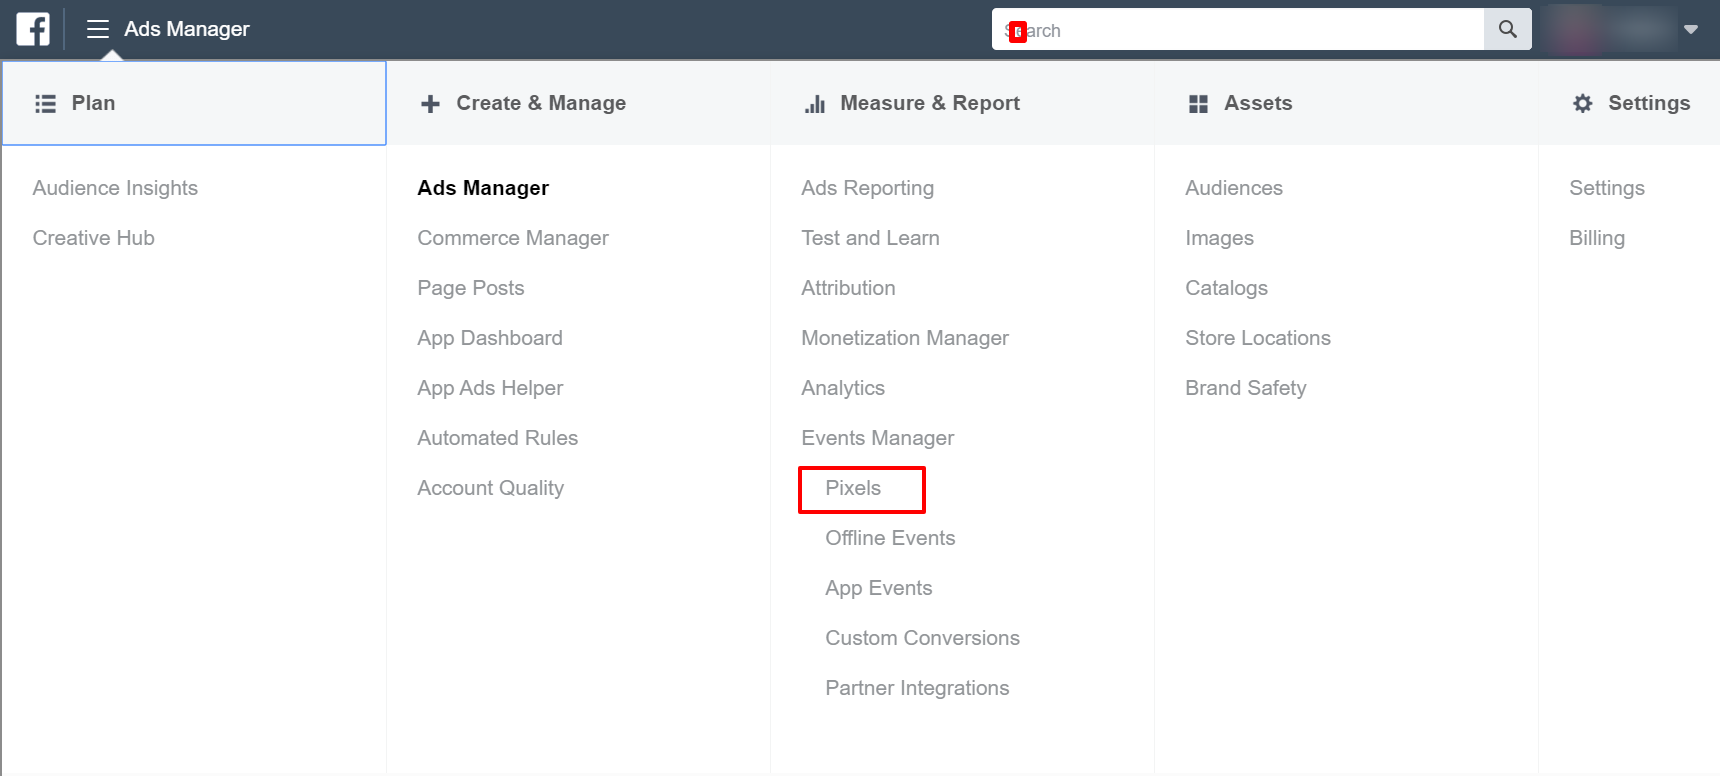Image resolution: width=1720 pixels, height=776 pixels.
Task: Click the Settings gear icon
Action: coord(1582,104)
